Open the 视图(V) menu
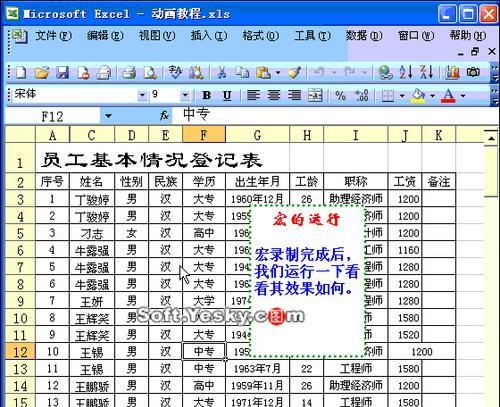This screenshot has width=500, height=407. (157, 35)
